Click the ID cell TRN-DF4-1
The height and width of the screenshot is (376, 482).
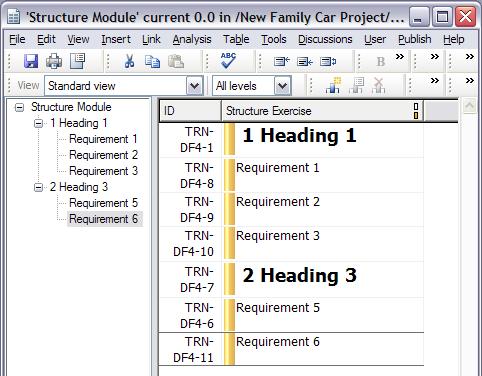point(191,140)
